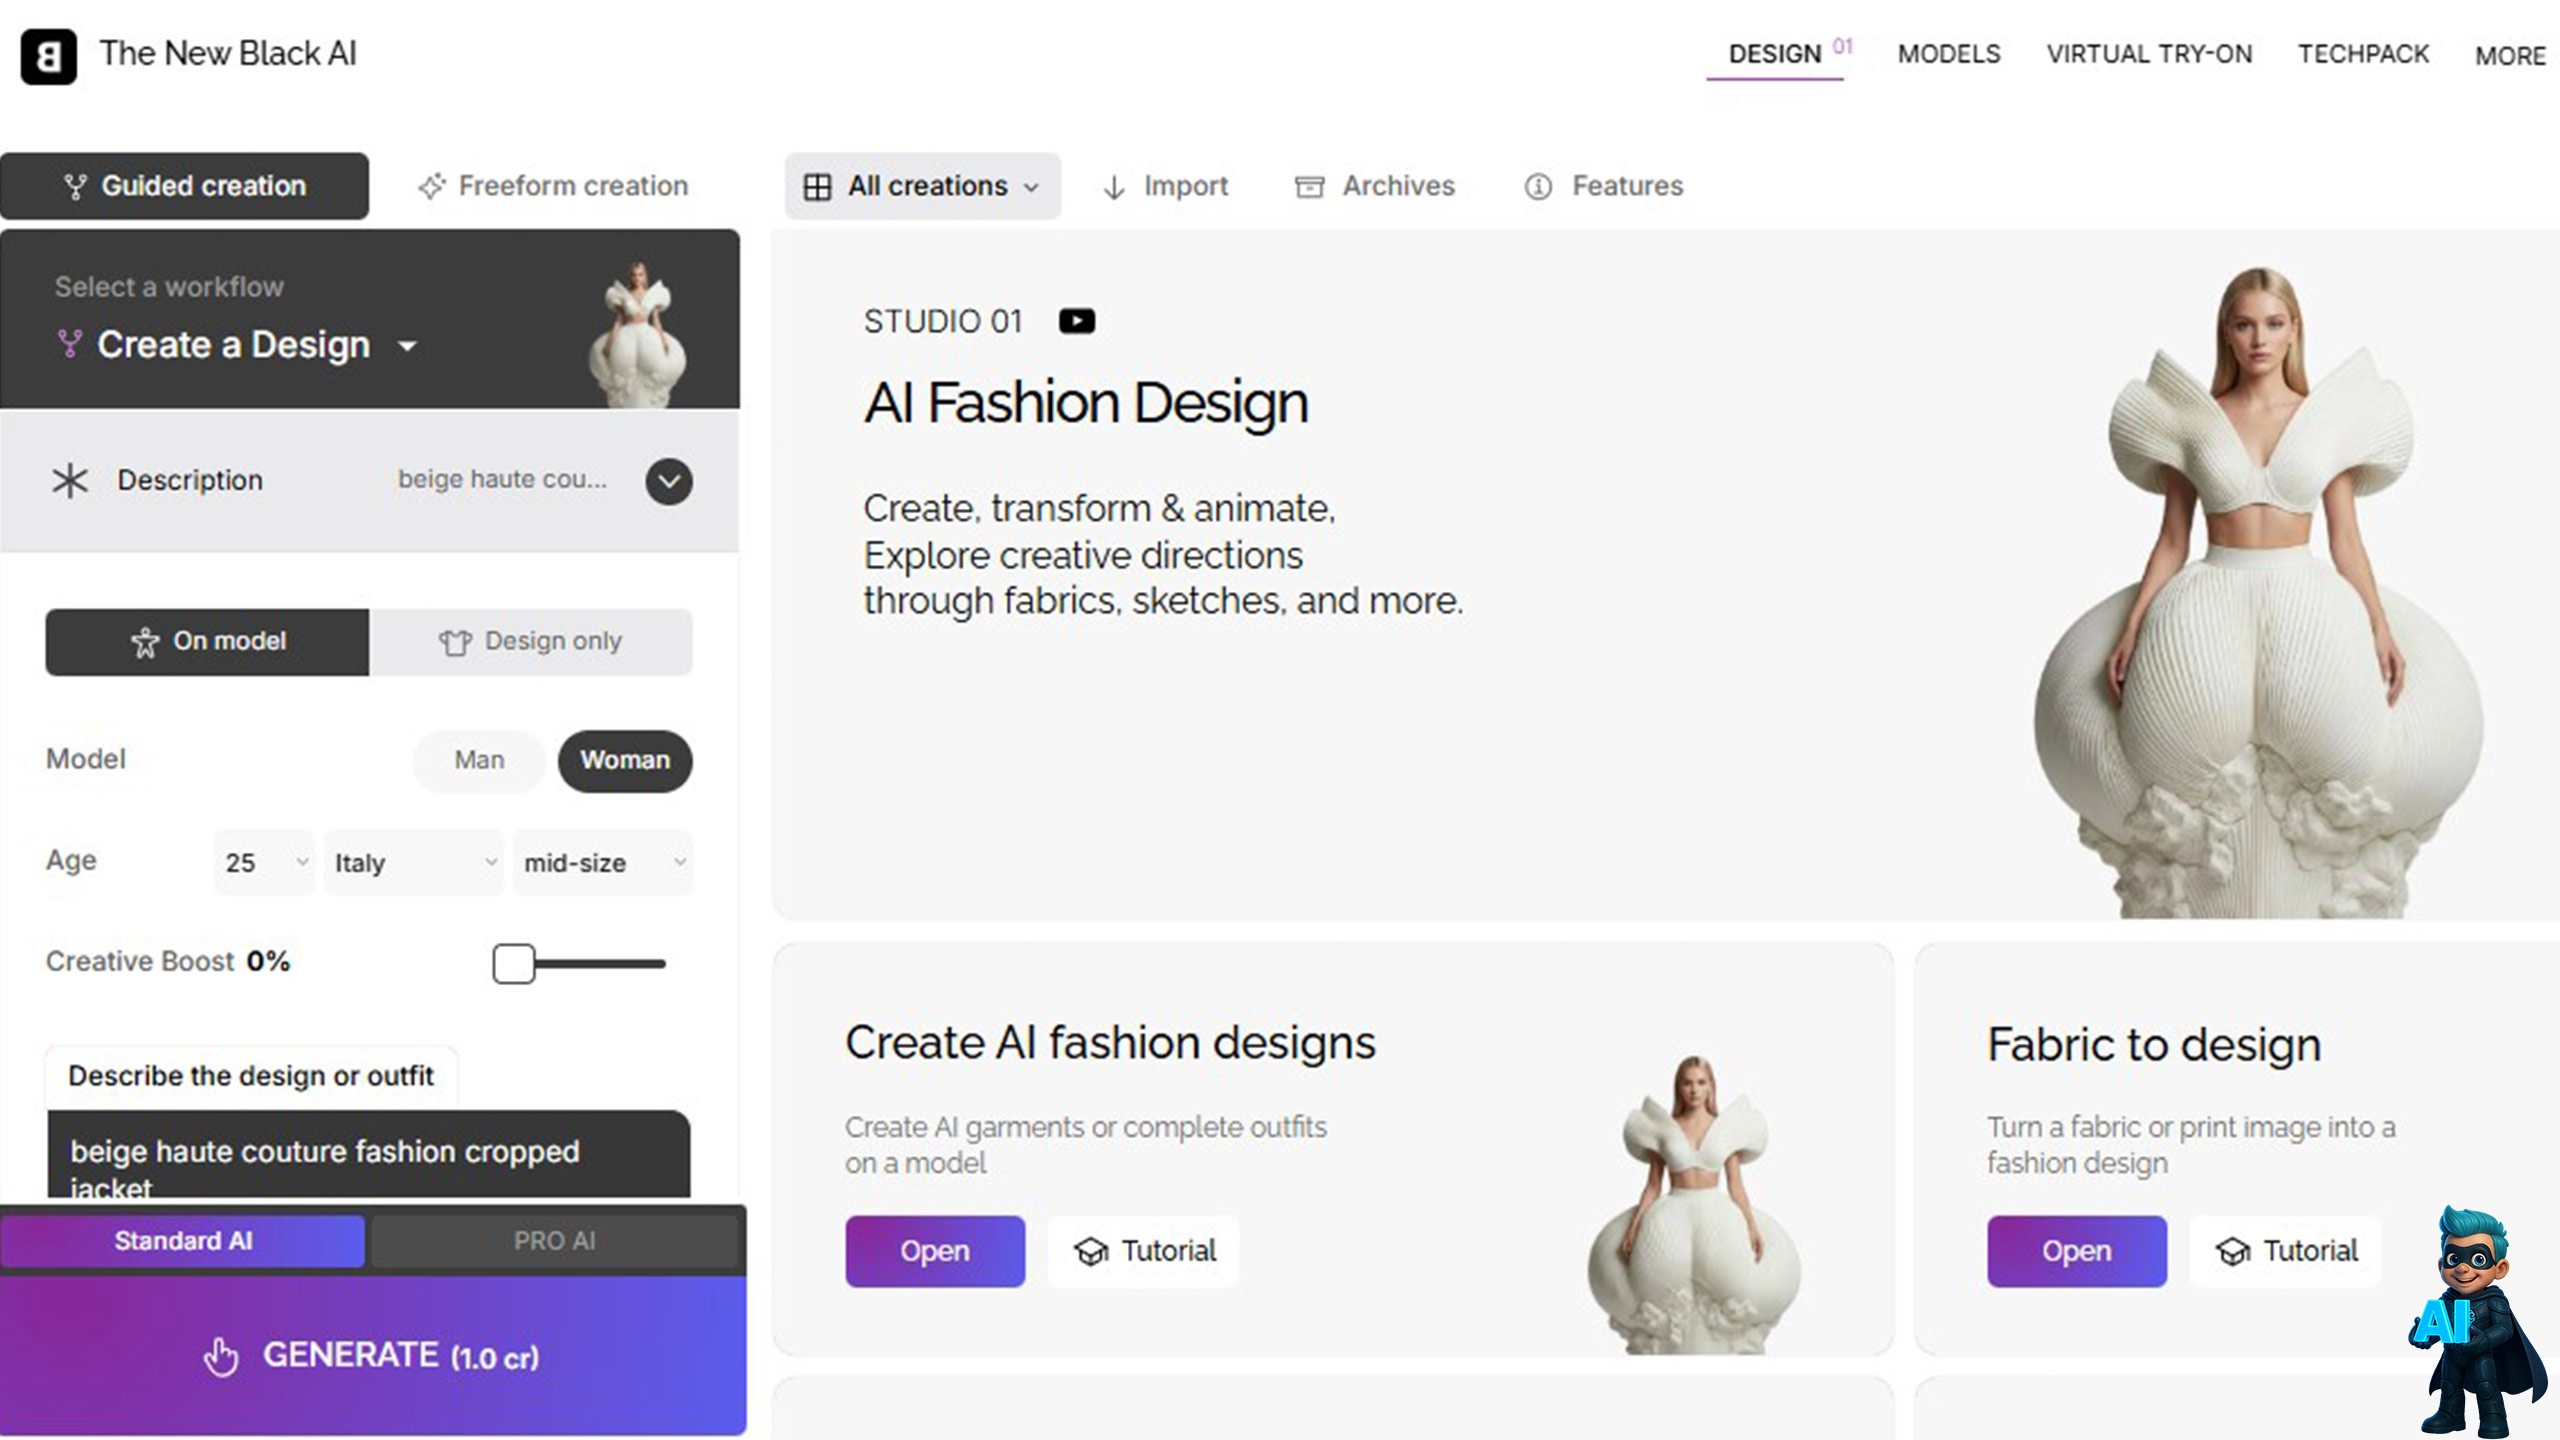
Task: Open Create AI fashion designs
Action: [935, 1251]
